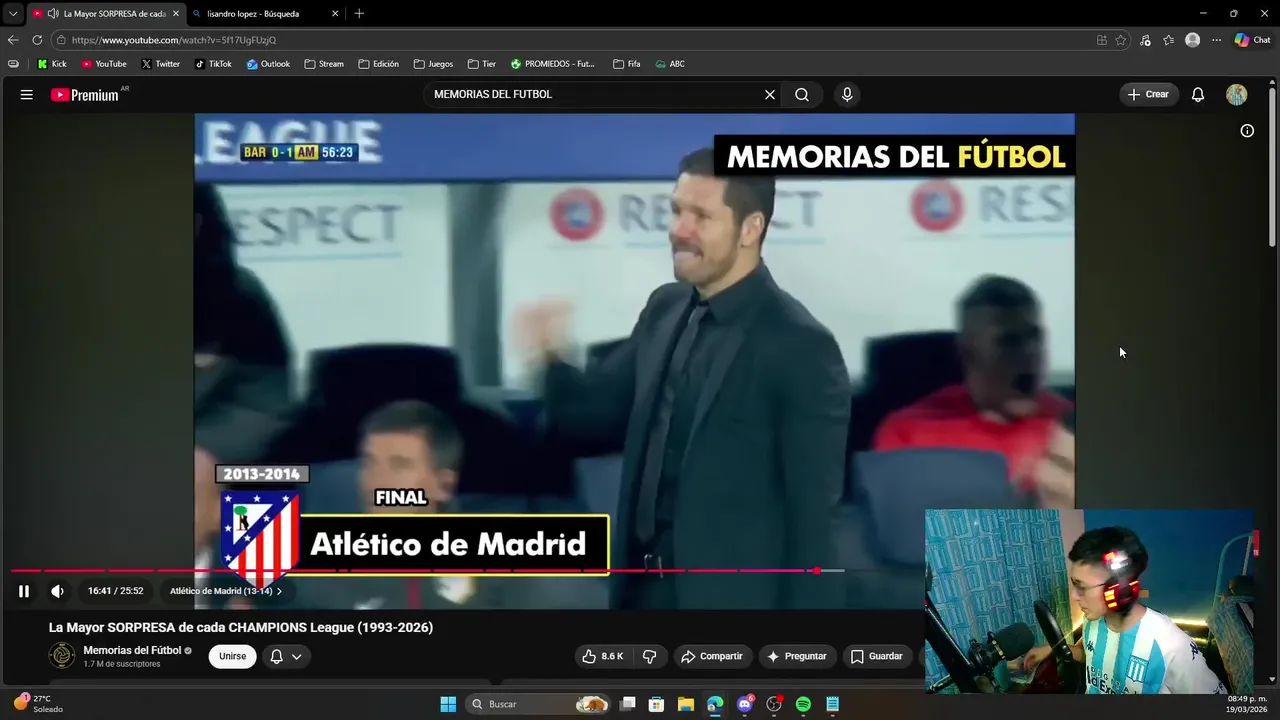
Task: Expand the Edición bookmarks folder
Action: (x=378, y=64)
